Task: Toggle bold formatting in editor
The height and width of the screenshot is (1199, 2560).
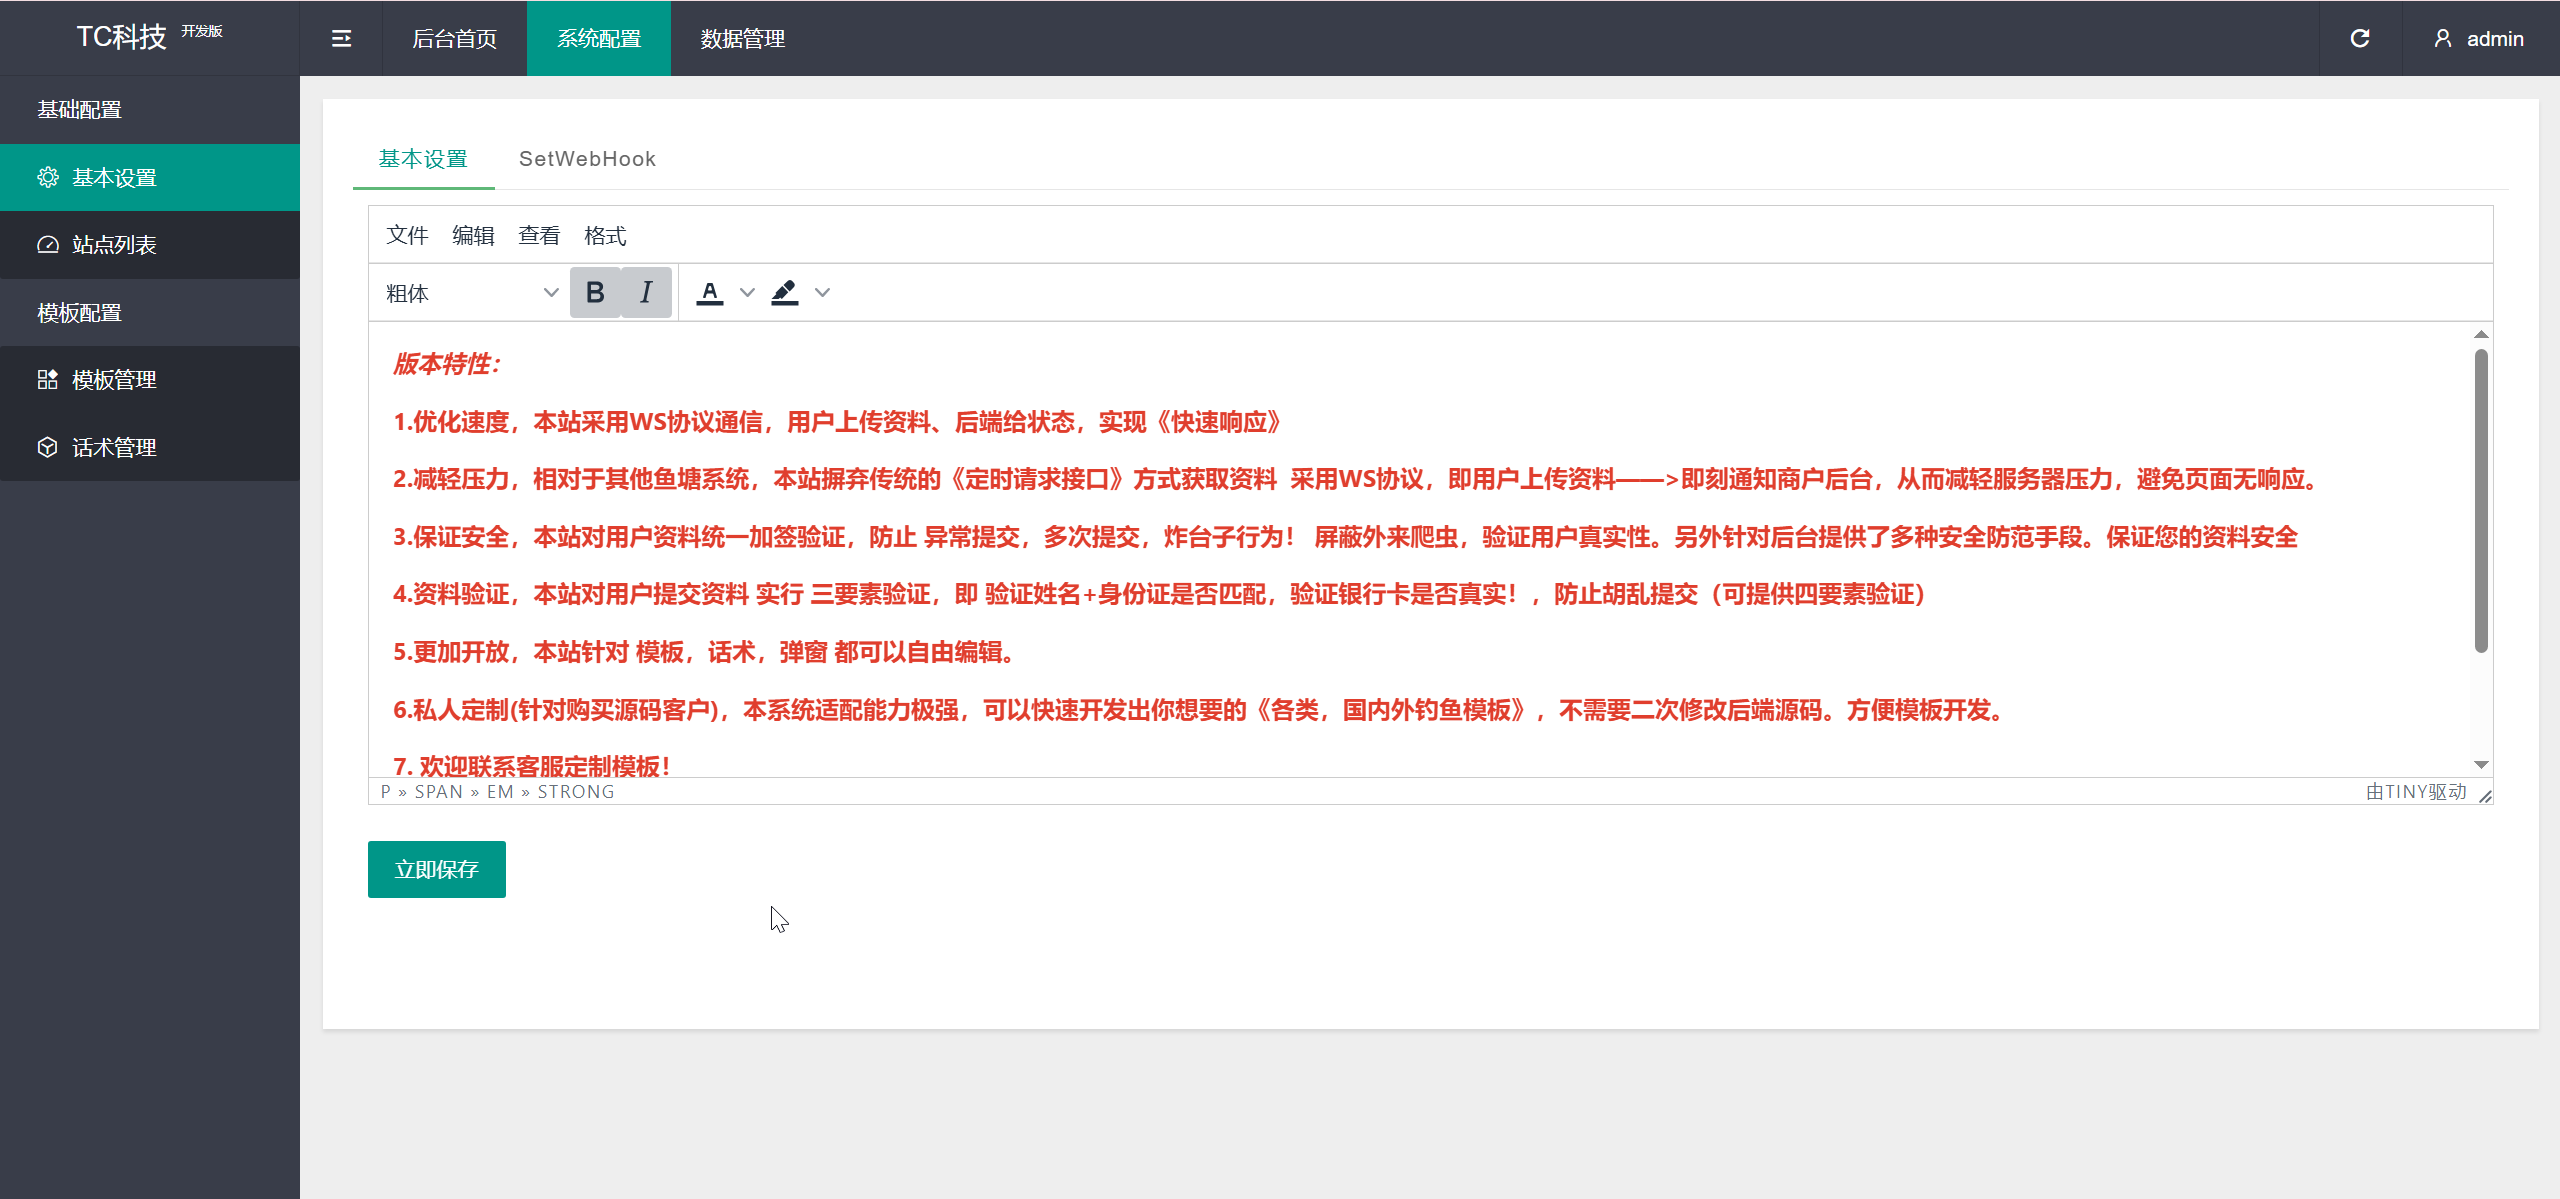Action: pos(595,293)
